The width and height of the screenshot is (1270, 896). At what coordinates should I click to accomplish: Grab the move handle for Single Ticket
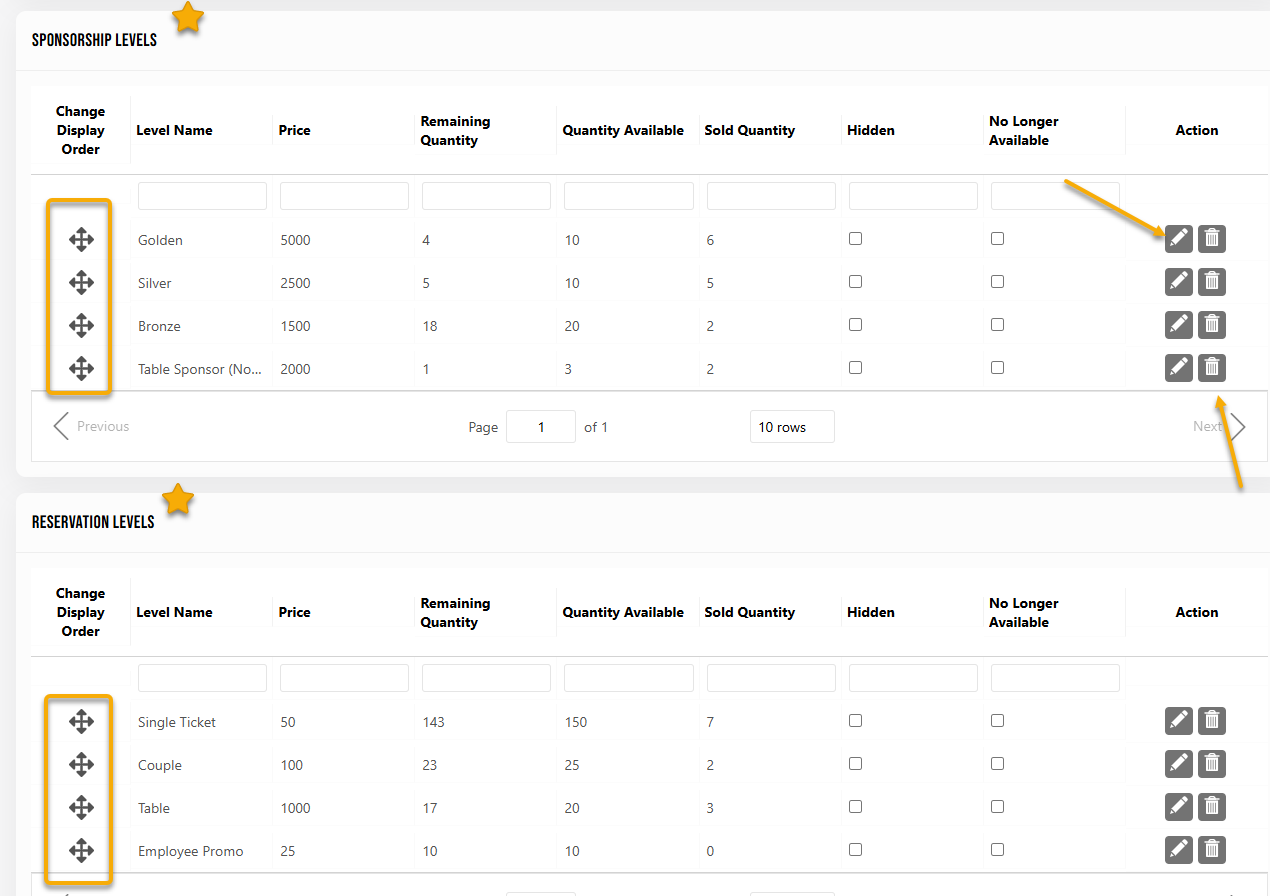pyautogui.click(x=81, y=721)
